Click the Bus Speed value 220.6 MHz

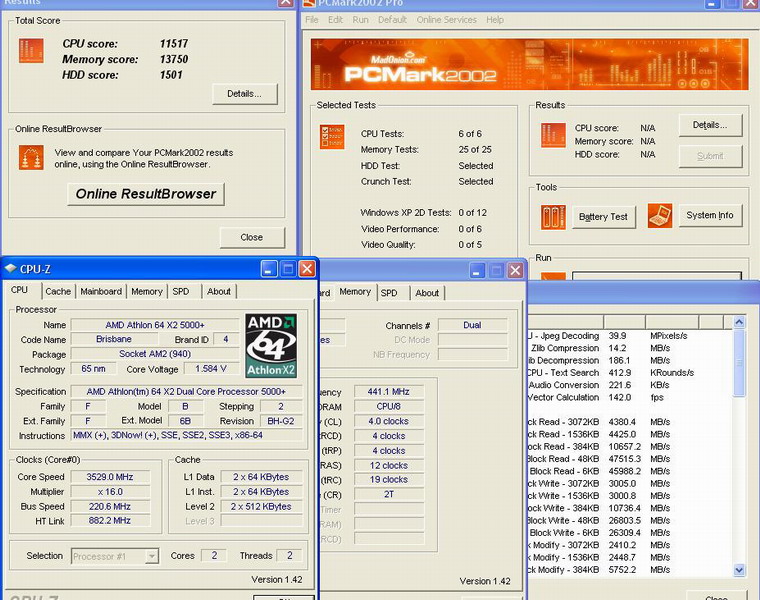pyautogui.click(x=110, y=506)
